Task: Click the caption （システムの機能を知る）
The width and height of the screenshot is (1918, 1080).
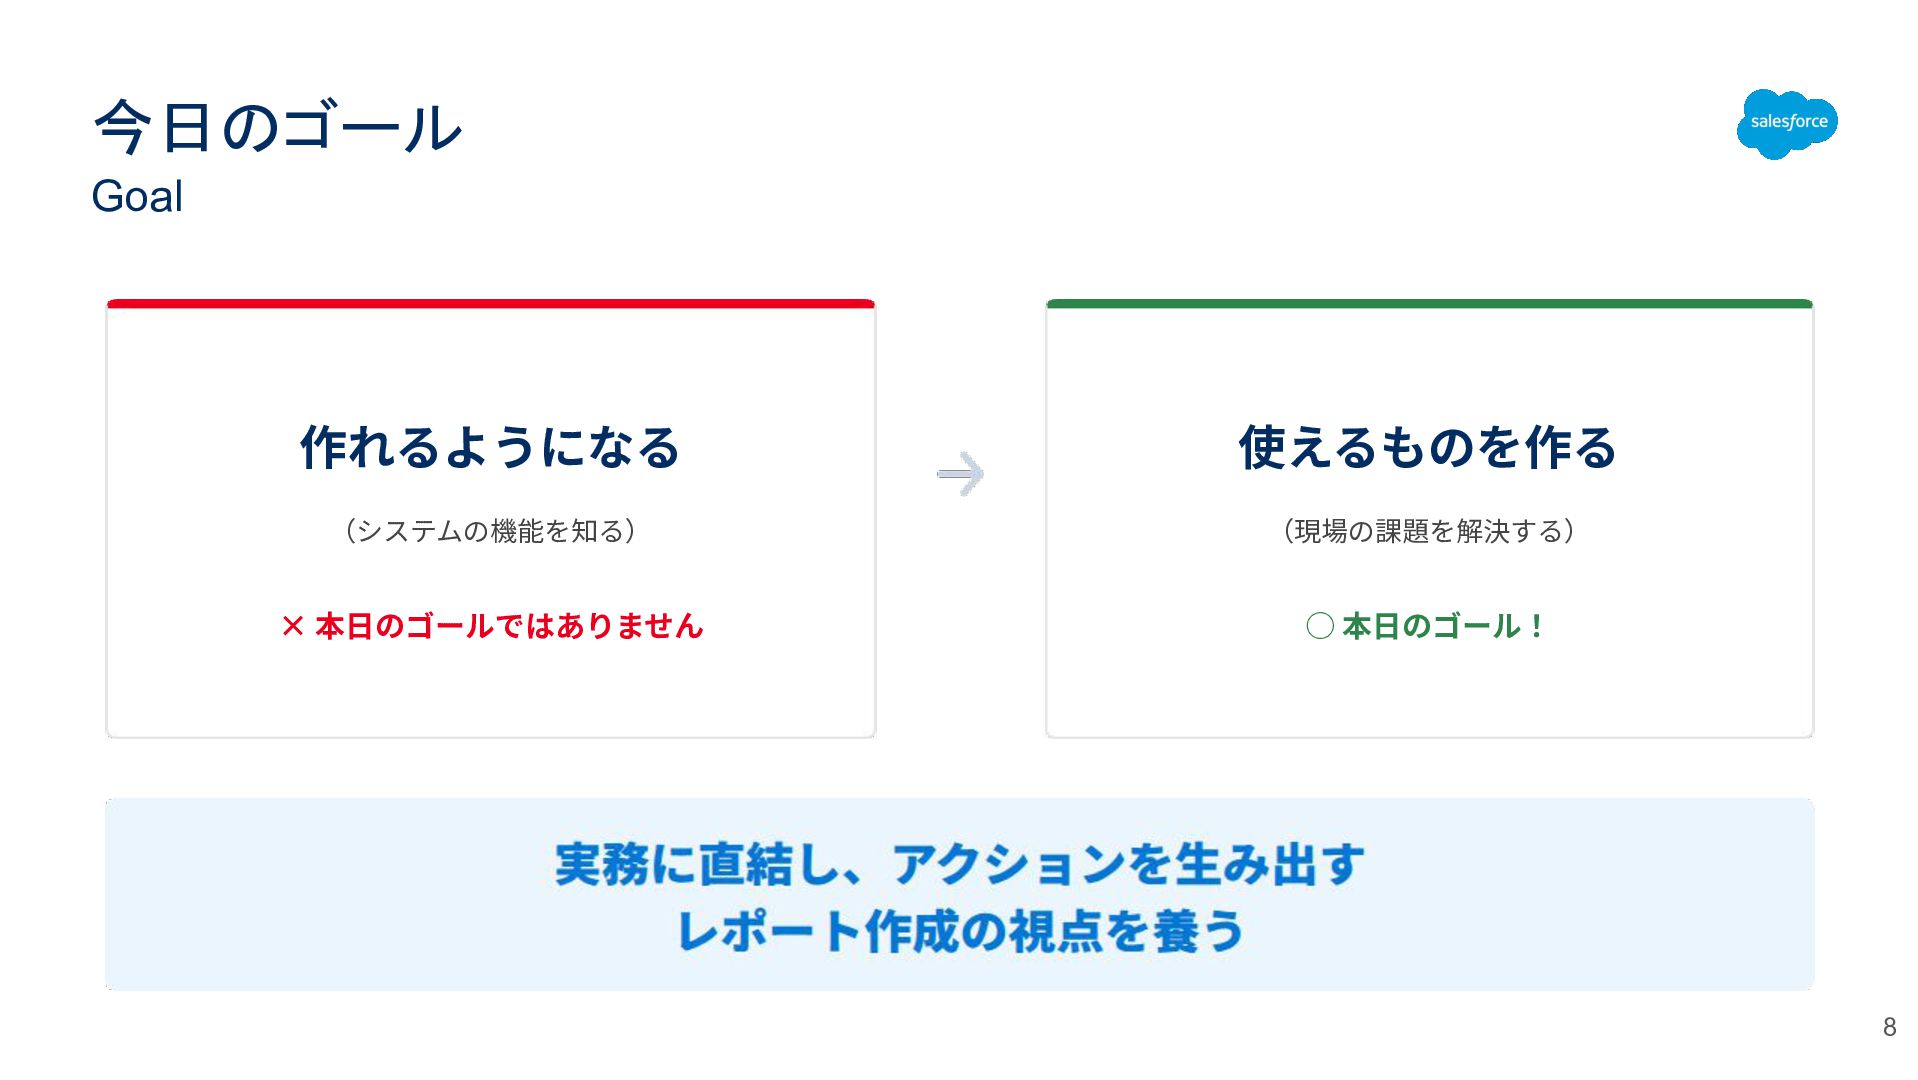Action: click(490, 531)
